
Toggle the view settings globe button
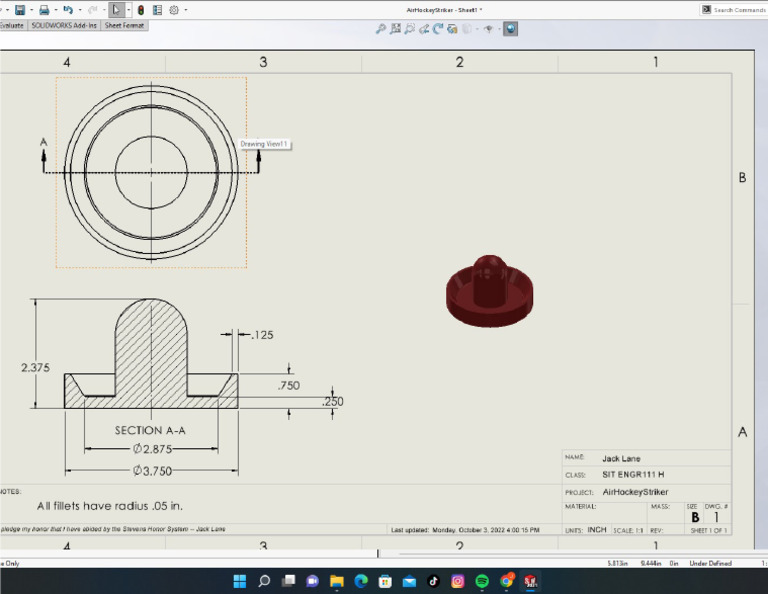click(x=511, y=29)
